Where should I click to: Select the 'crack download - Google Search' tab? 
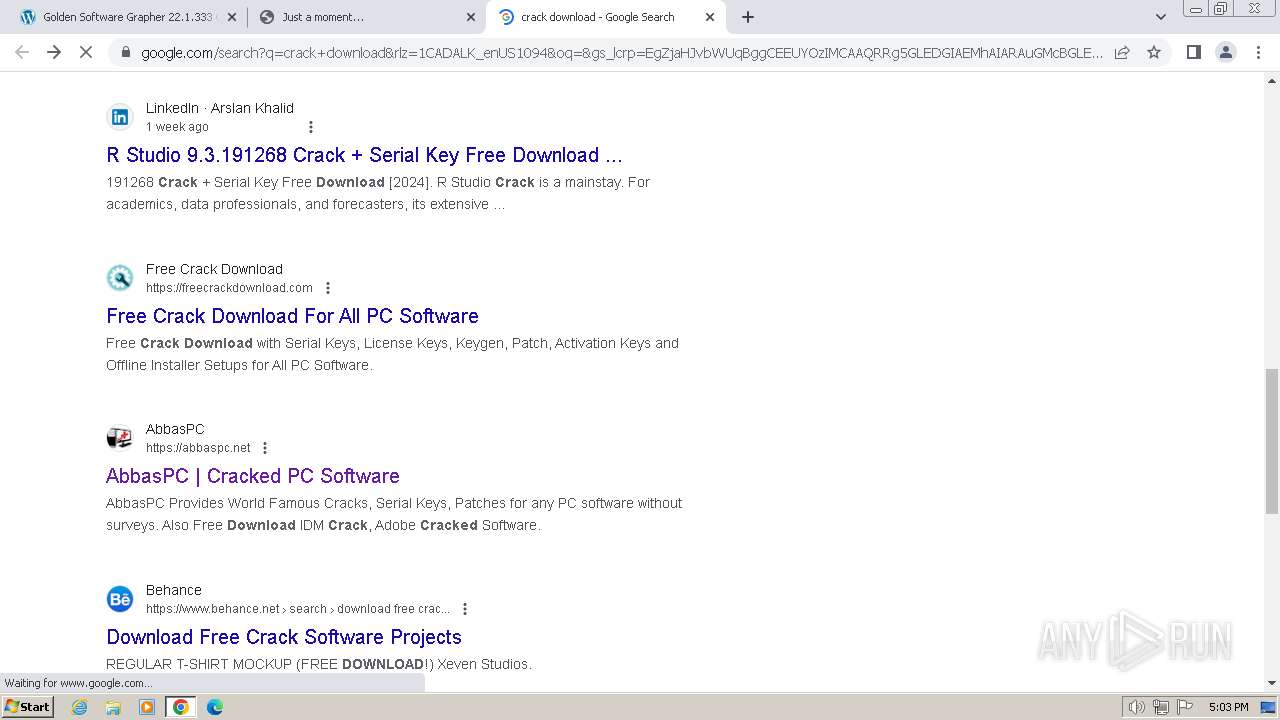pos(606,17)
